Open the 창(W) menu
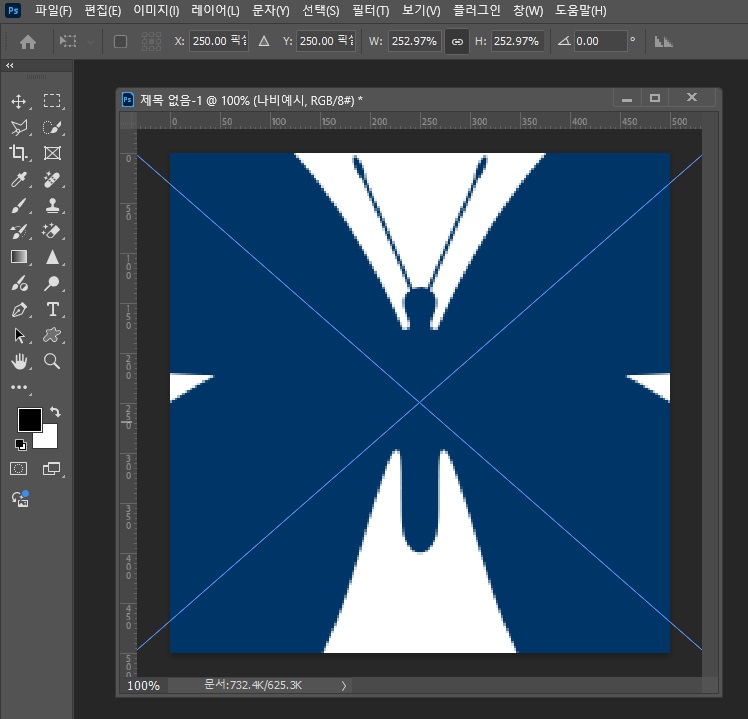This screenshot has width=748, height=719. [528, 10]
